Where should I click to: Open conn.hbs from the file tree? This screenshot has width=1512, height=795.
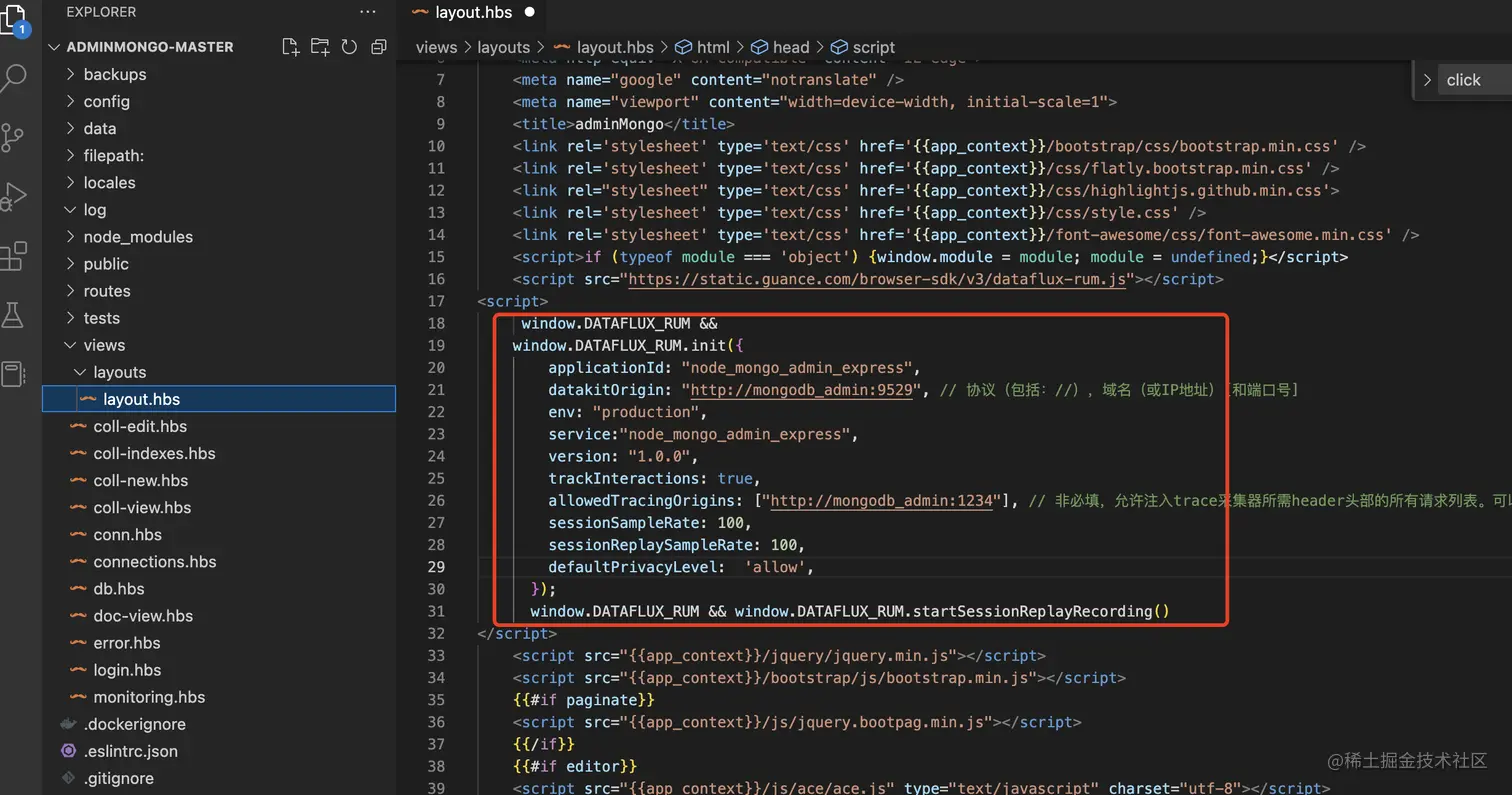(x=219, y=534)
